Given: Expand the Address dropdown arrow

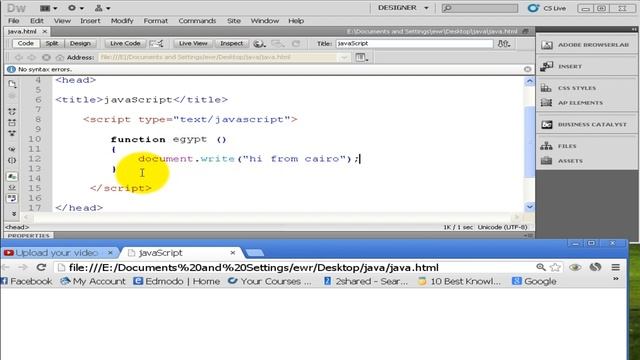Looking at the screenshot, I should 344,58.
